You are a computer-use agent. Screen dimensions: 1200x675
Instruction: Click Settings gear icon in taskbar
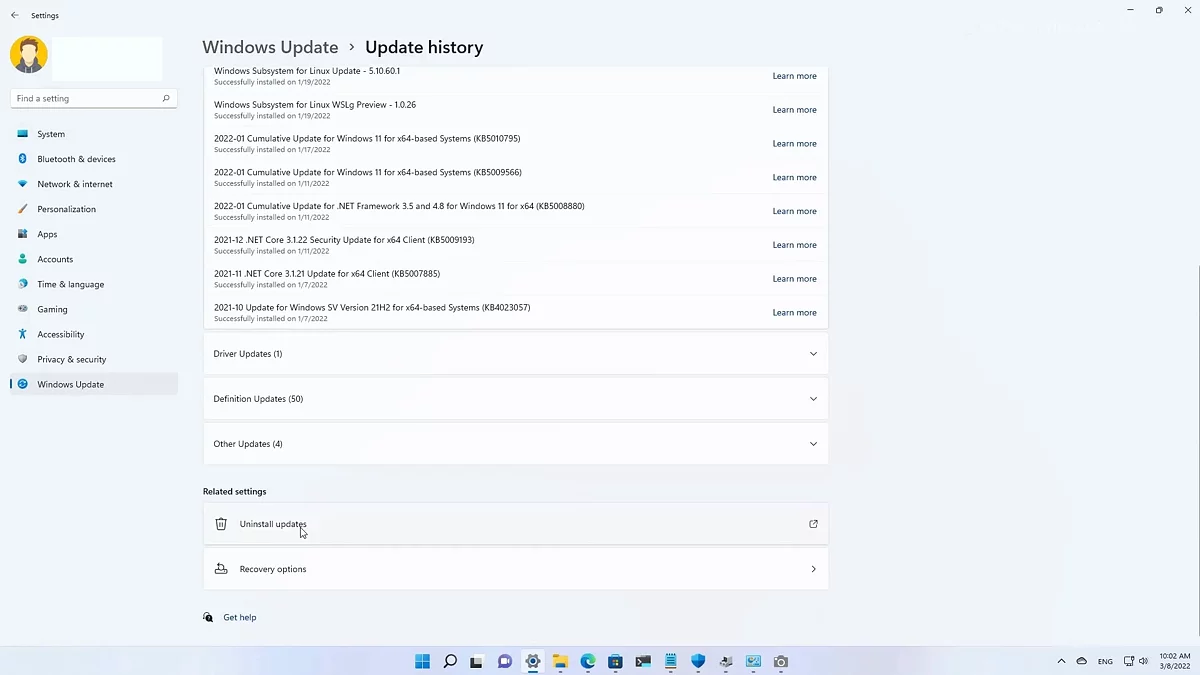click(532, 661)
